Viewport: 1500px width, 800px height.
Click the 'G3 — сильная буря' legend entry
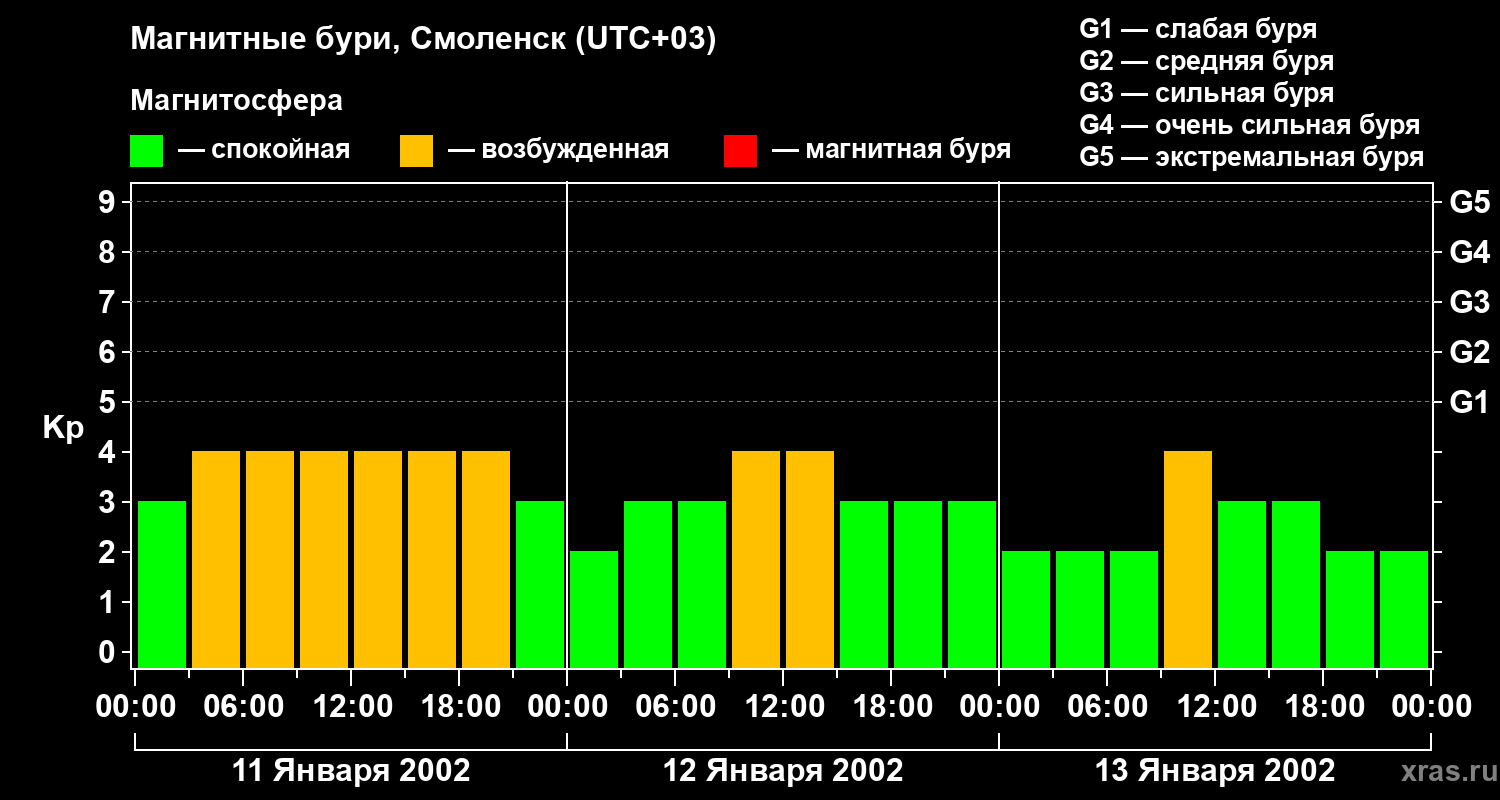click(x=1207, y=93)
